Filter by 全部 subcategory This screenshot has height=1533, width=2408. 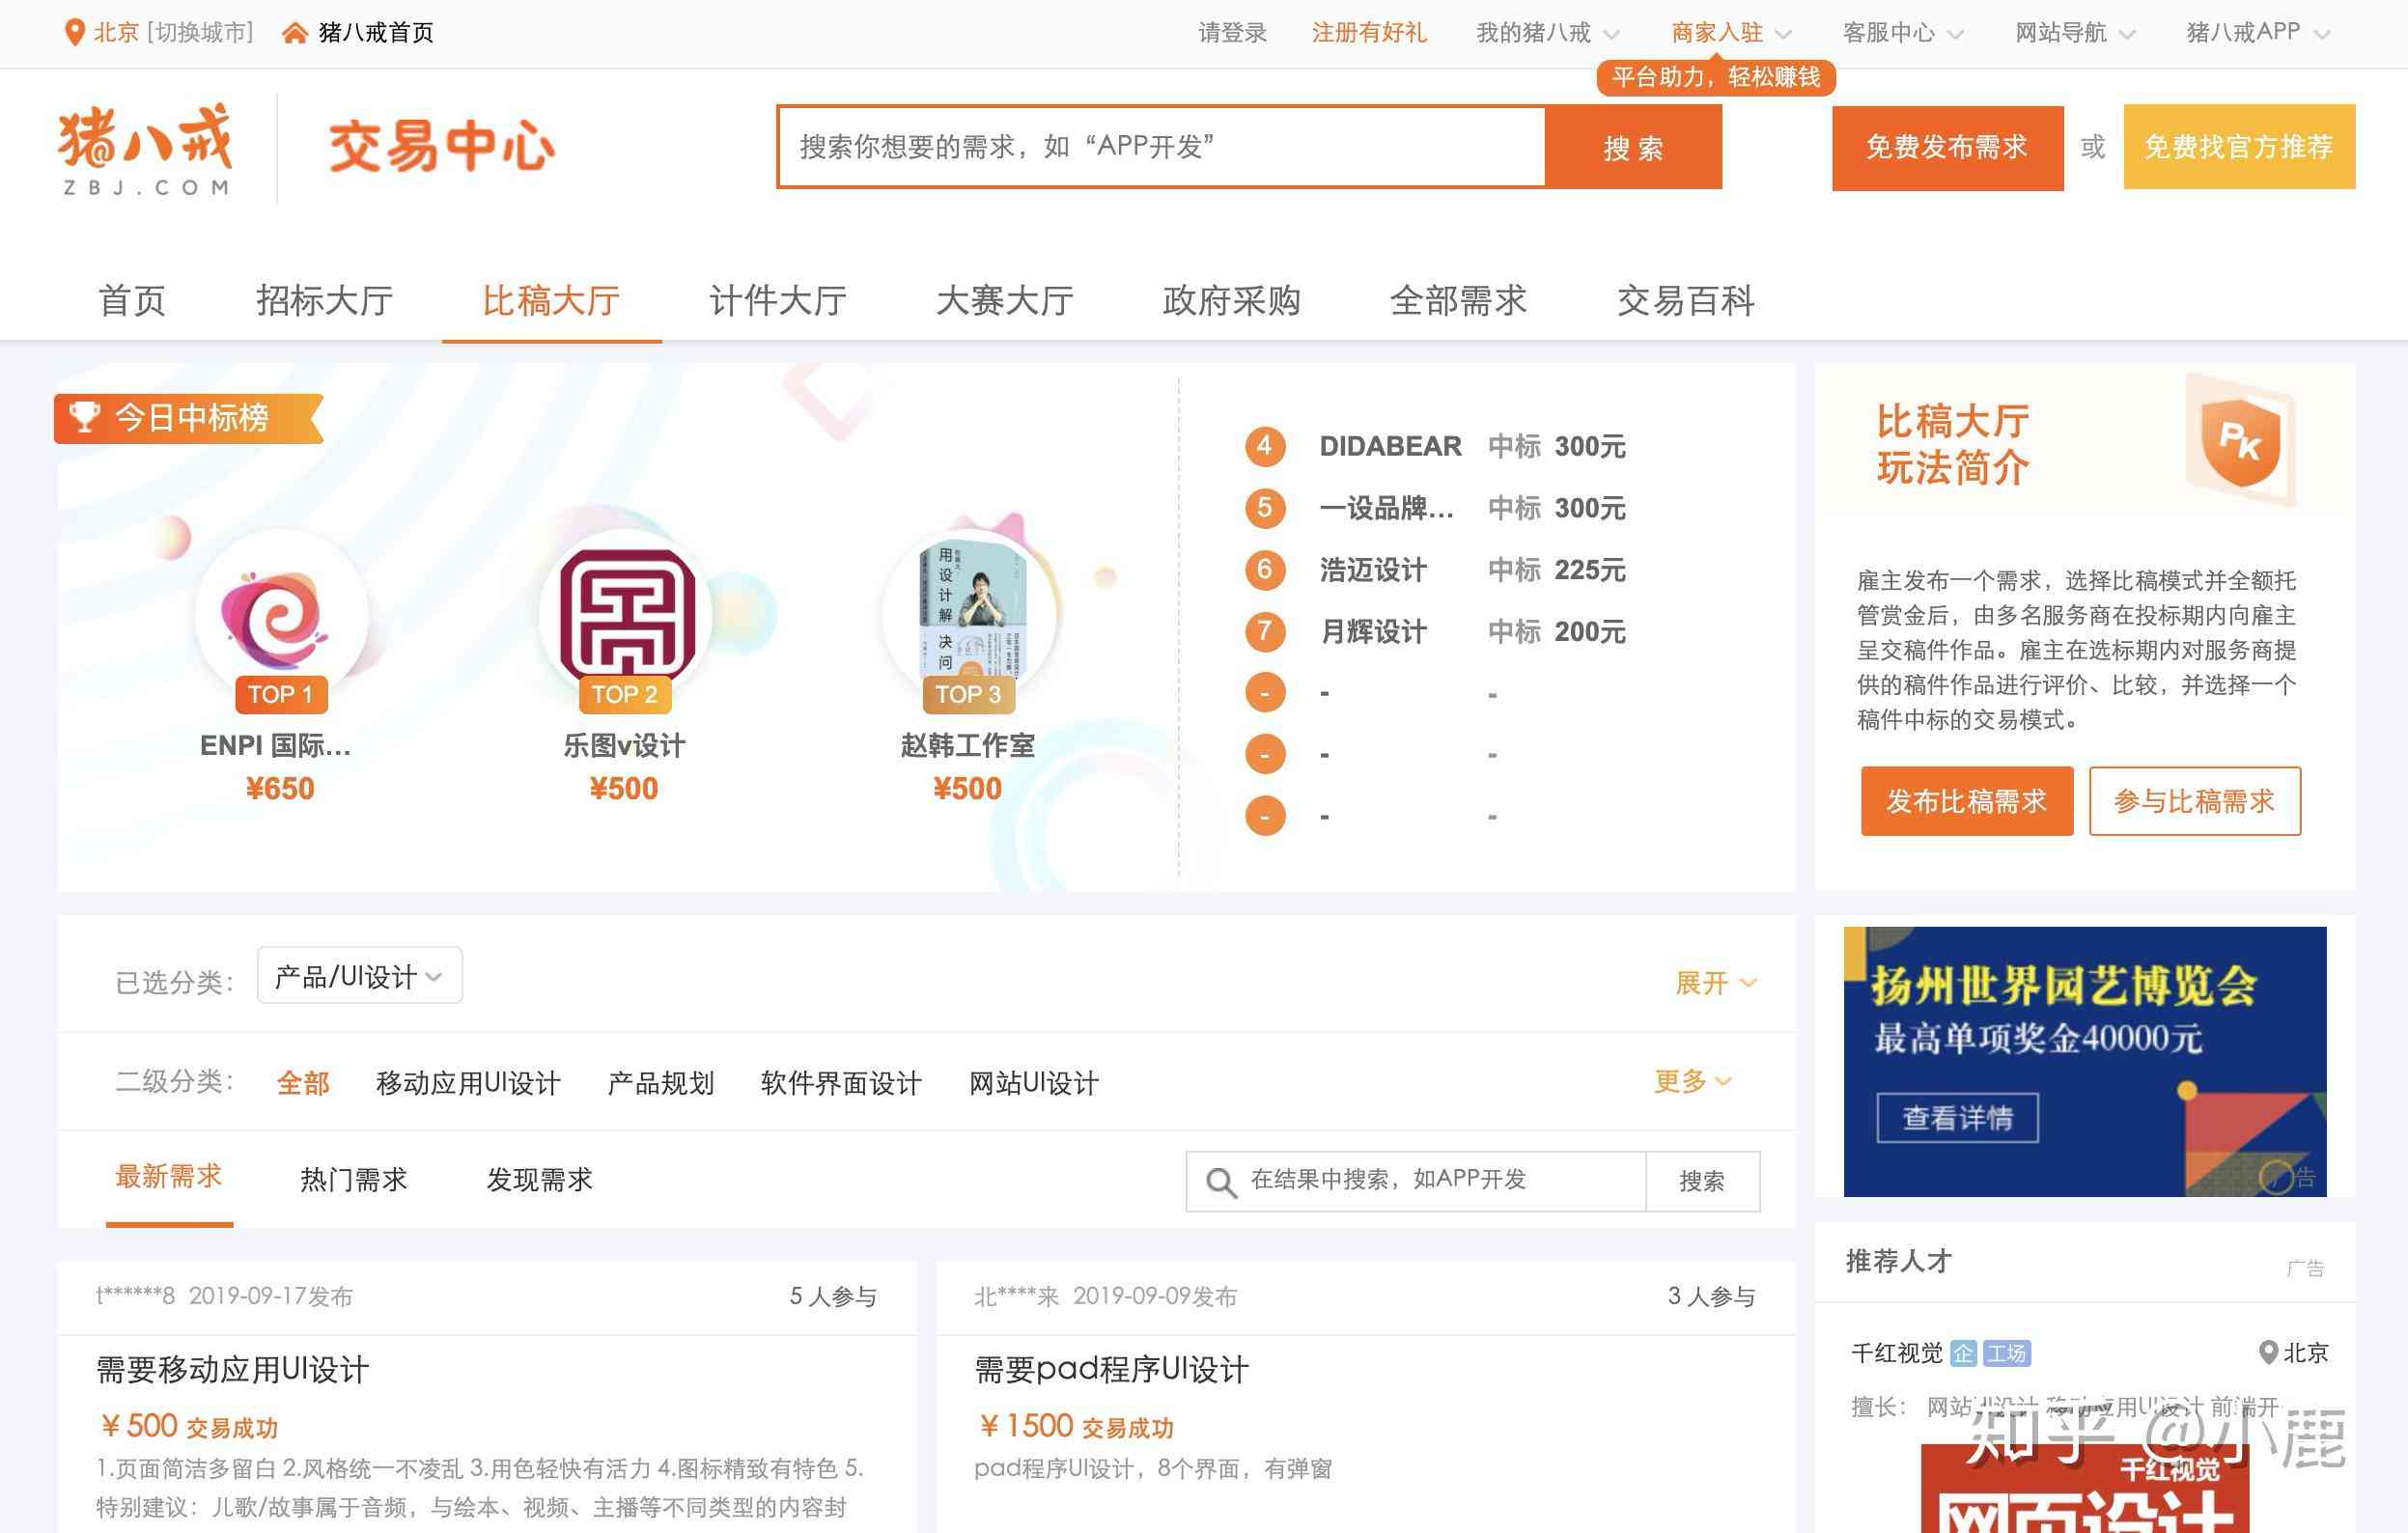pos(303,1083)
